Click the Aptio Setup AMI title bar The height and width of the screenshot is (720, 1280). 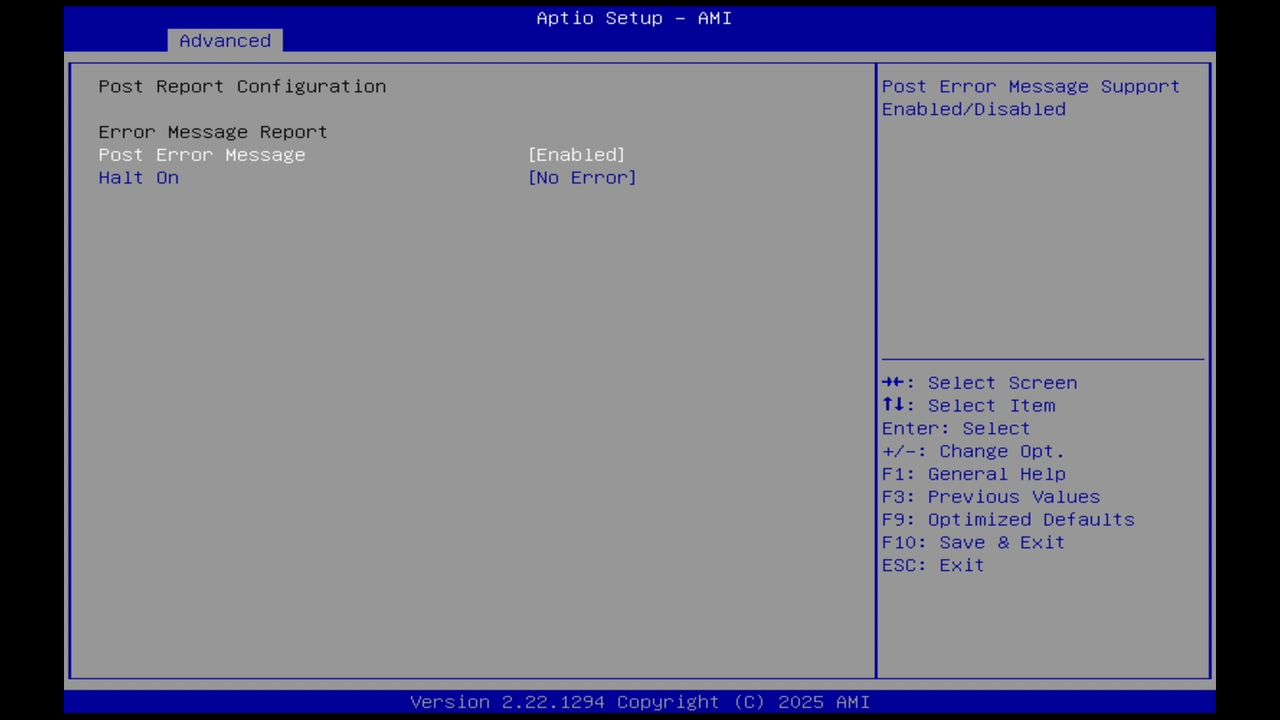(634, 18)
